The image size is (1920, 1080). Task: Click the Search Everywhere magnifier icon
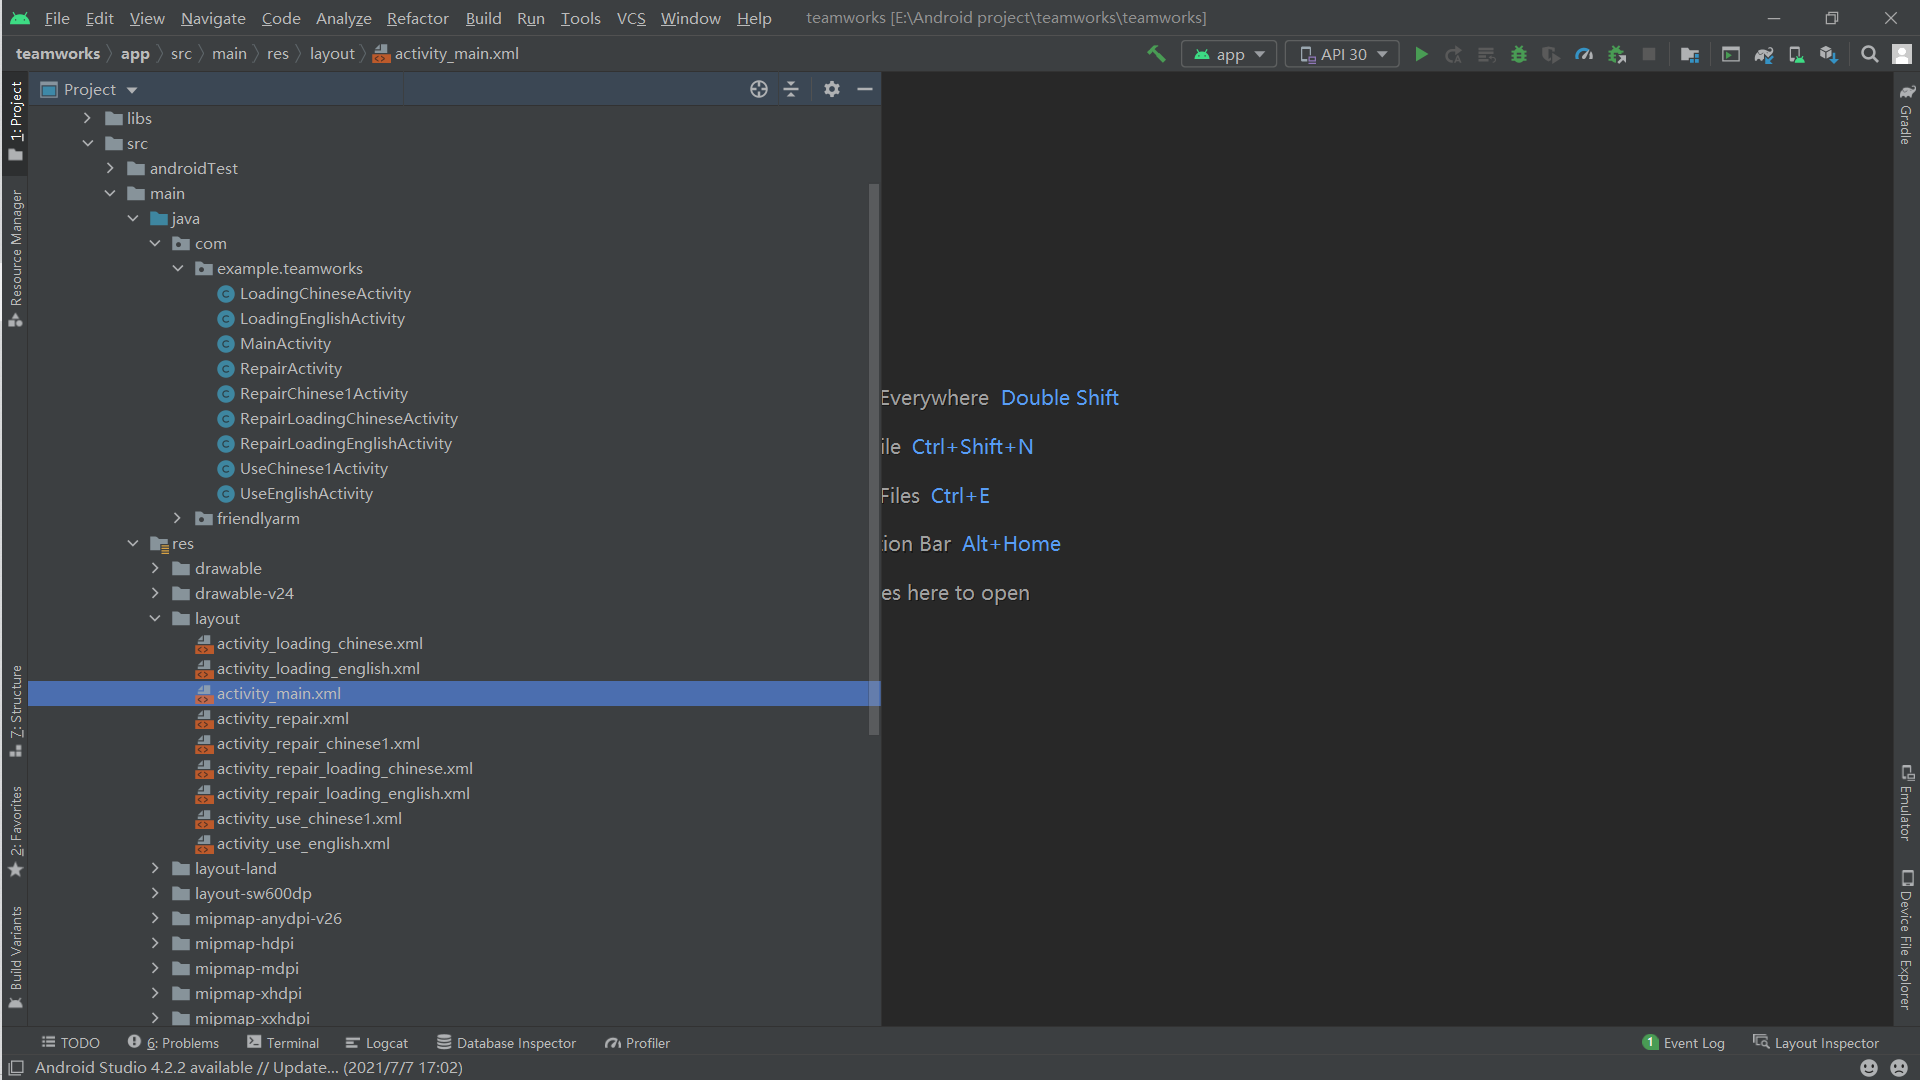point(1869,54)
